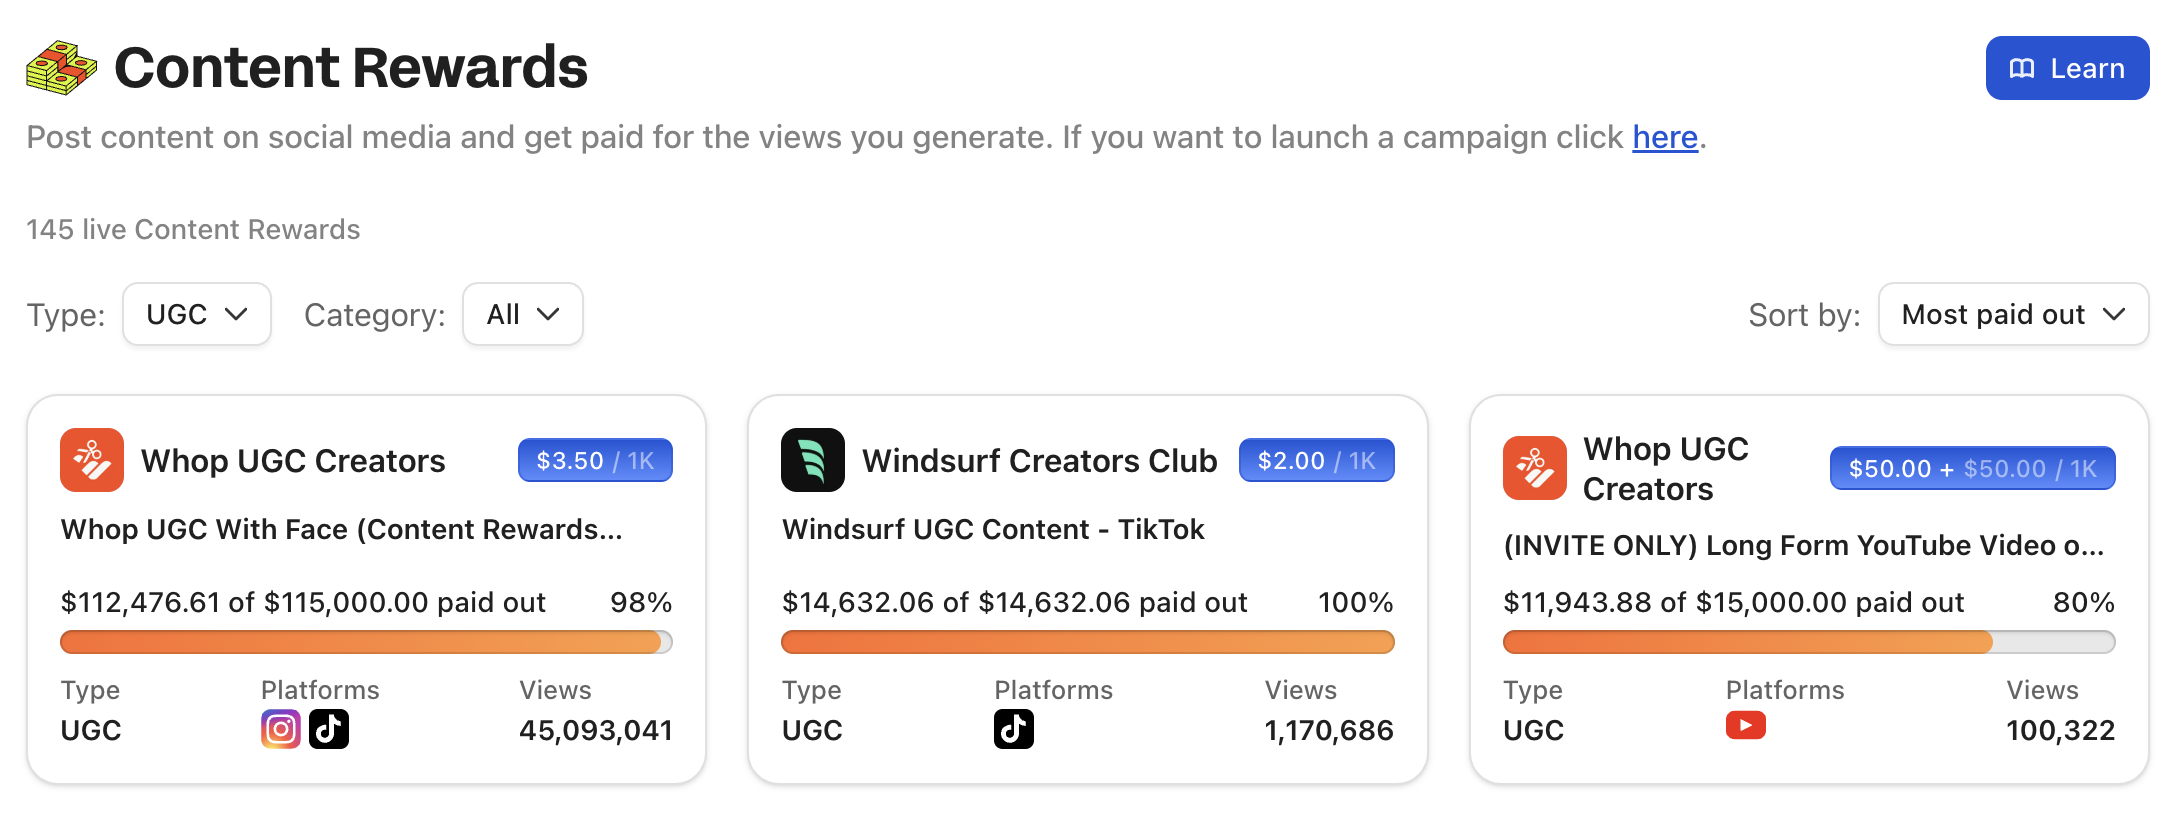The width and height of the screenshot is (2182, 816).
Task: Open the YouTube platform icon
Action: coord(1746,726)
